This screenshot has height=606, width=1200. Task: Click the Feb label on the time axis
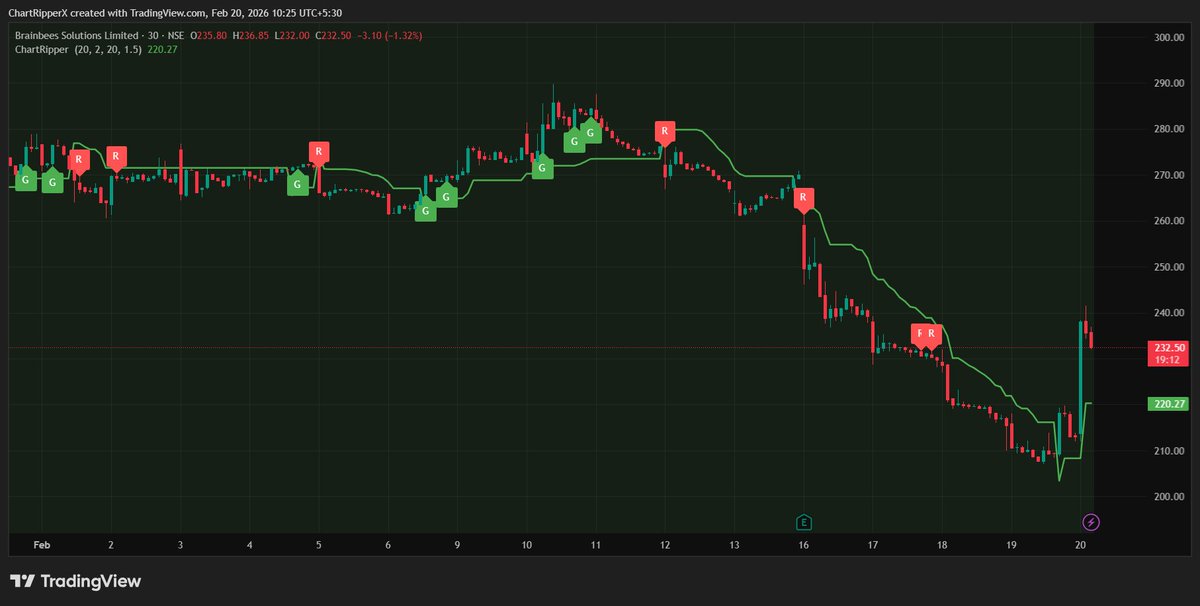(x=41, y=545)
